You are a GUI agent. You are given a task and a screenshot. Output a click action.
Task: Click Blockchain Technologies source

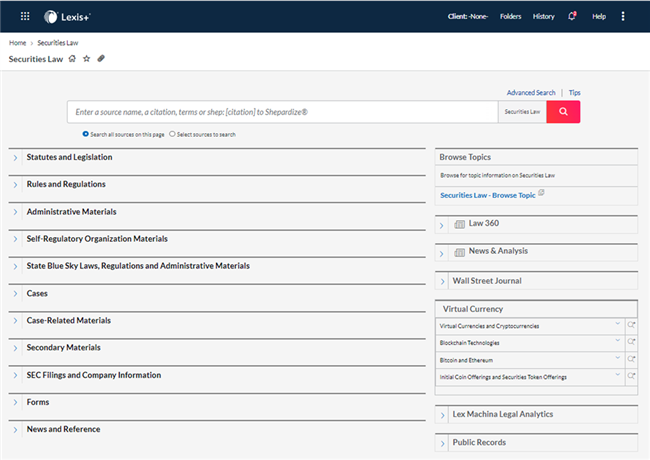(469, 343)
